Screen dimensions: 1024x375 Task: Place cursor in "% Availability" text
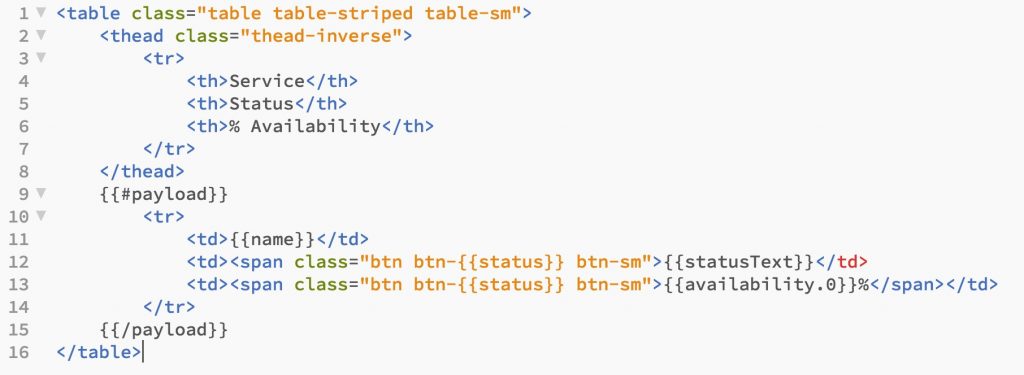coord(305,126)
